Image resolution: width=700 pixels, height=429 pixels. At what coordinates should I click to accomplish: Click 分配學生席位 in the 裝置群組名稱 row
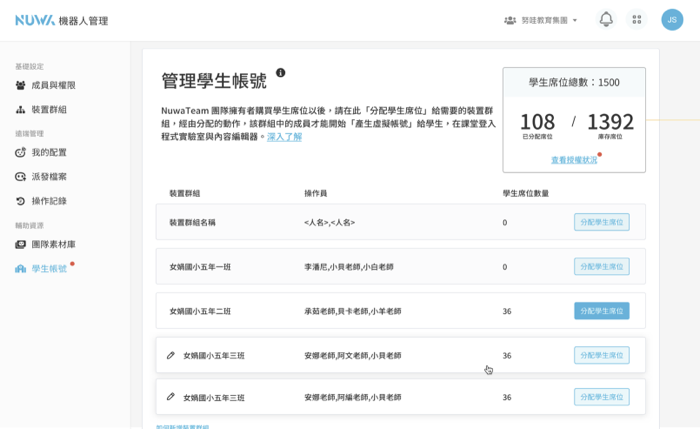pyautogui.click(x=601, y=222)
